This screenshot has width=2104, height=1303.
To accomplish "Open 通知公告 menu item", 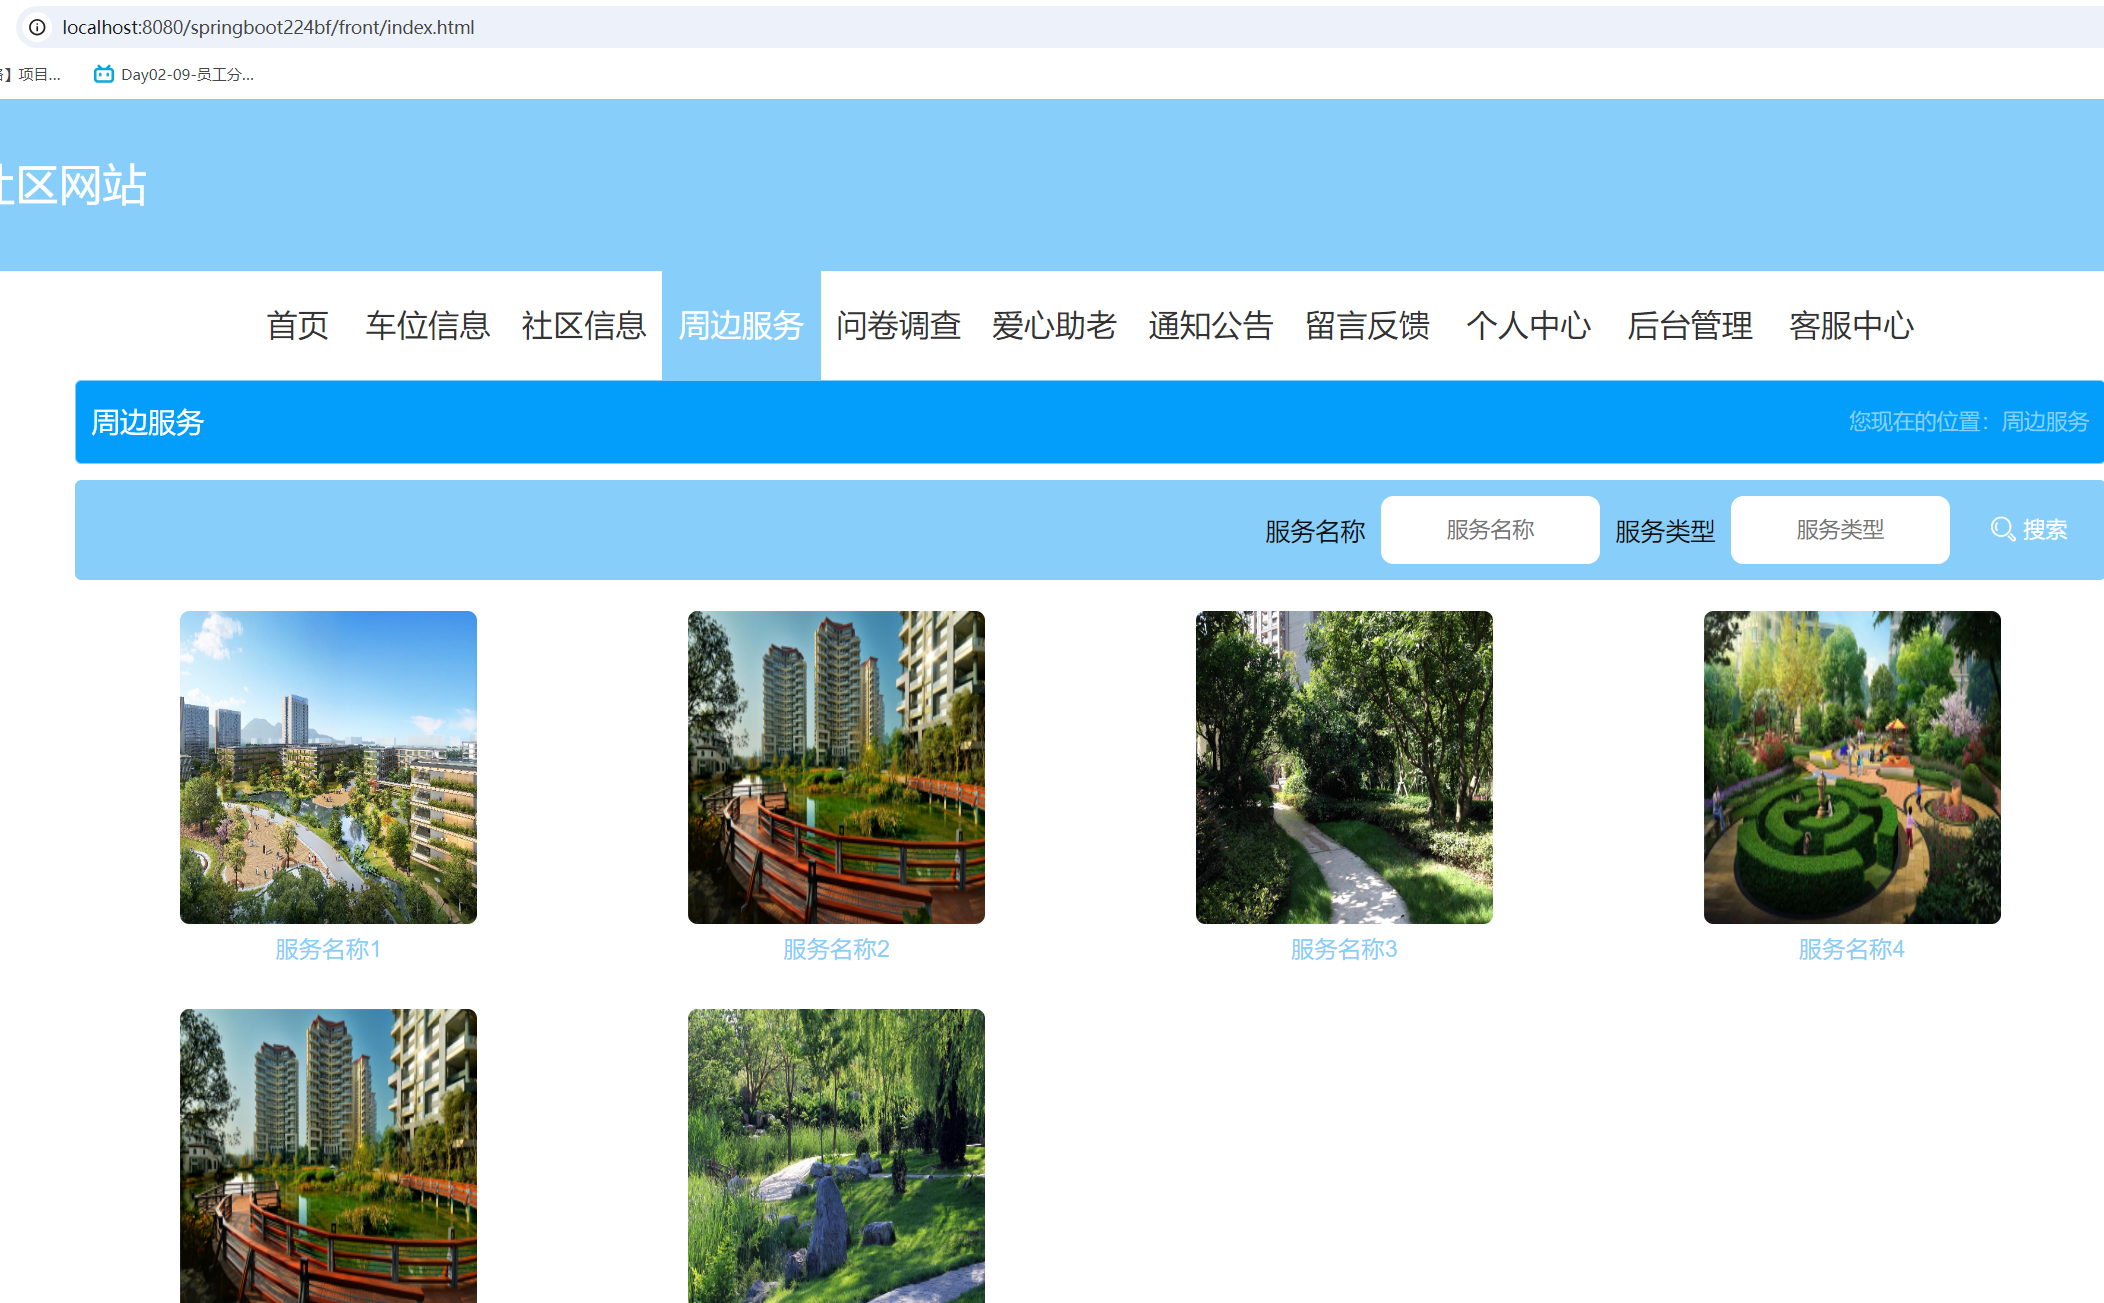I will [x=1210, y=325].
